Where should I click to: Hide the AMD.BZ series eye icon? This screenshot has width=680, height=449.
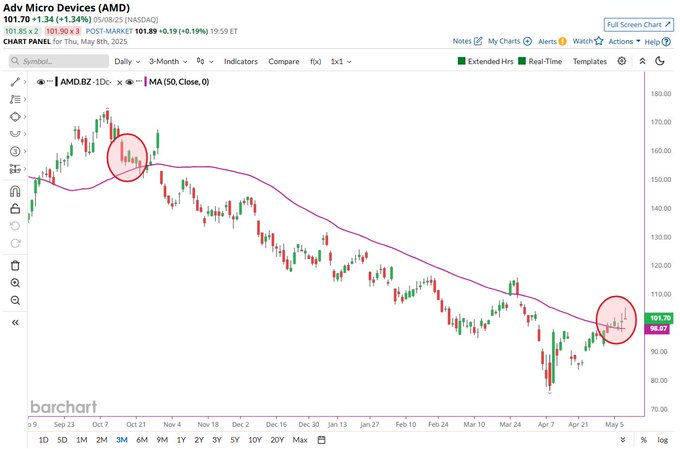click(41, 82)
